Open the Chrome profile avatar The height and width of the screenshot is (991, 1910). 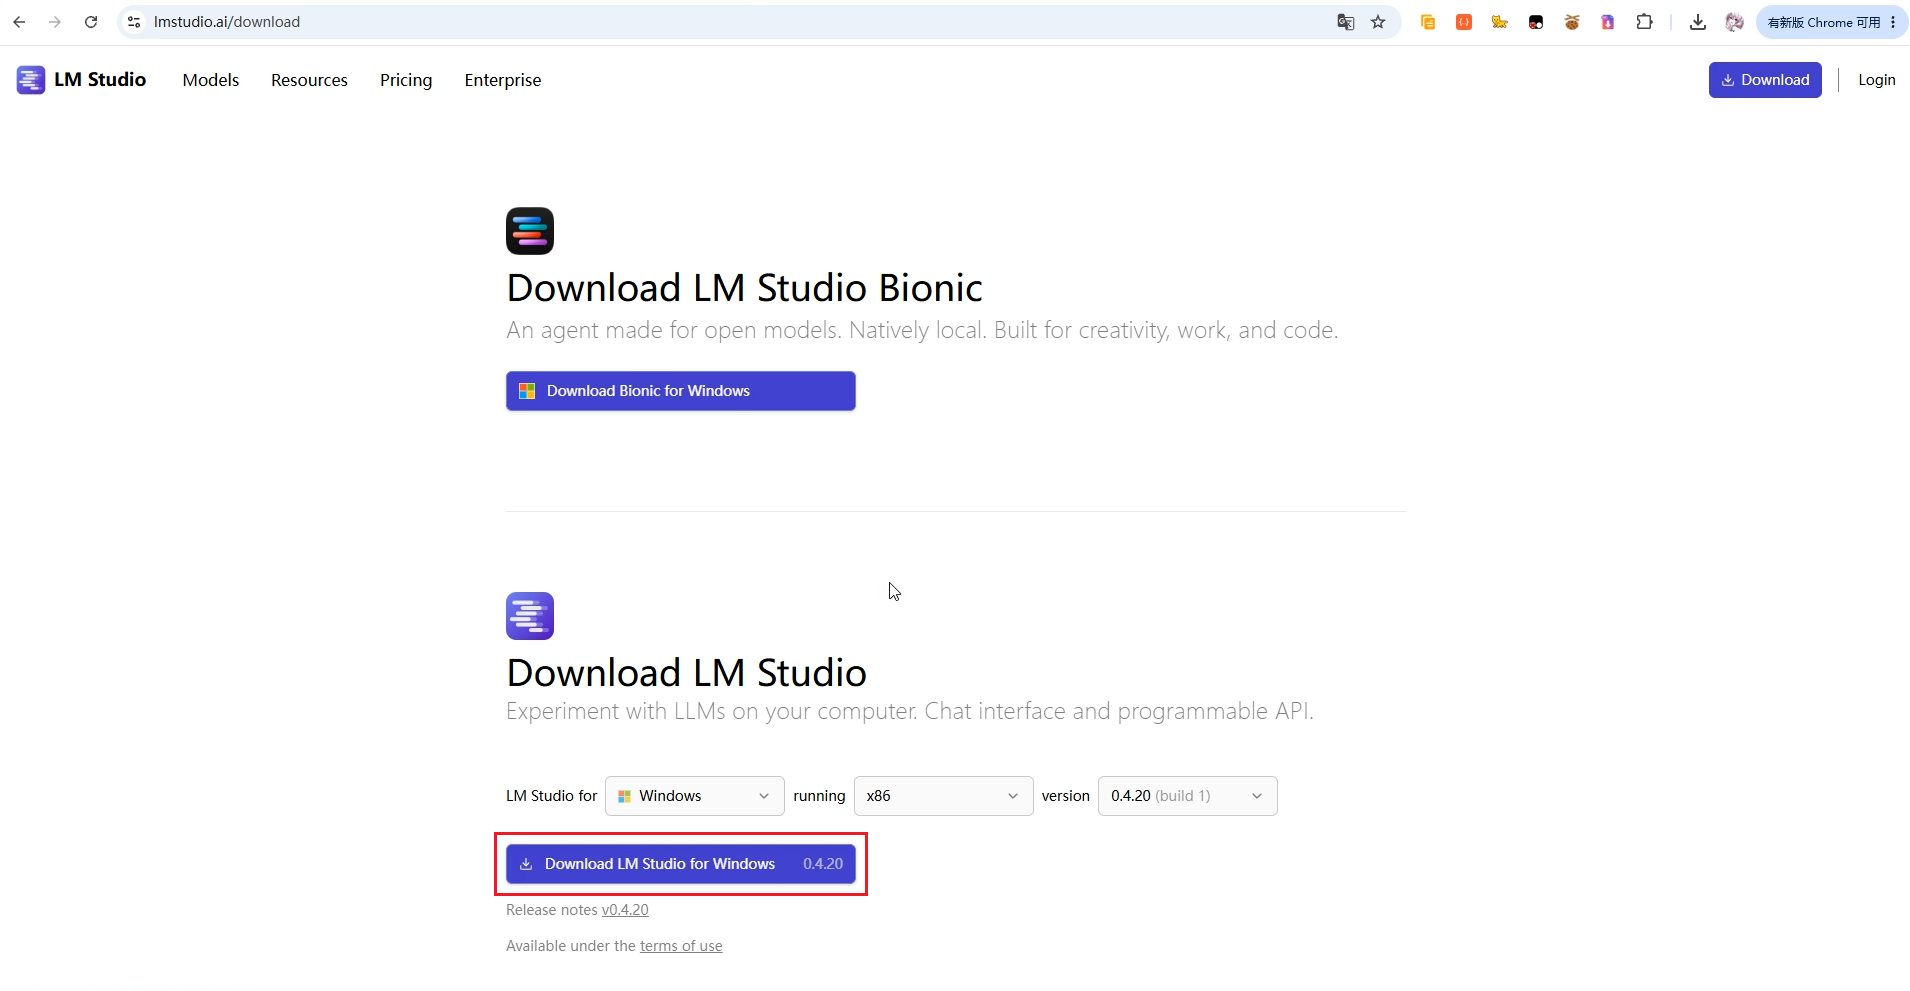click(1734, 22)
